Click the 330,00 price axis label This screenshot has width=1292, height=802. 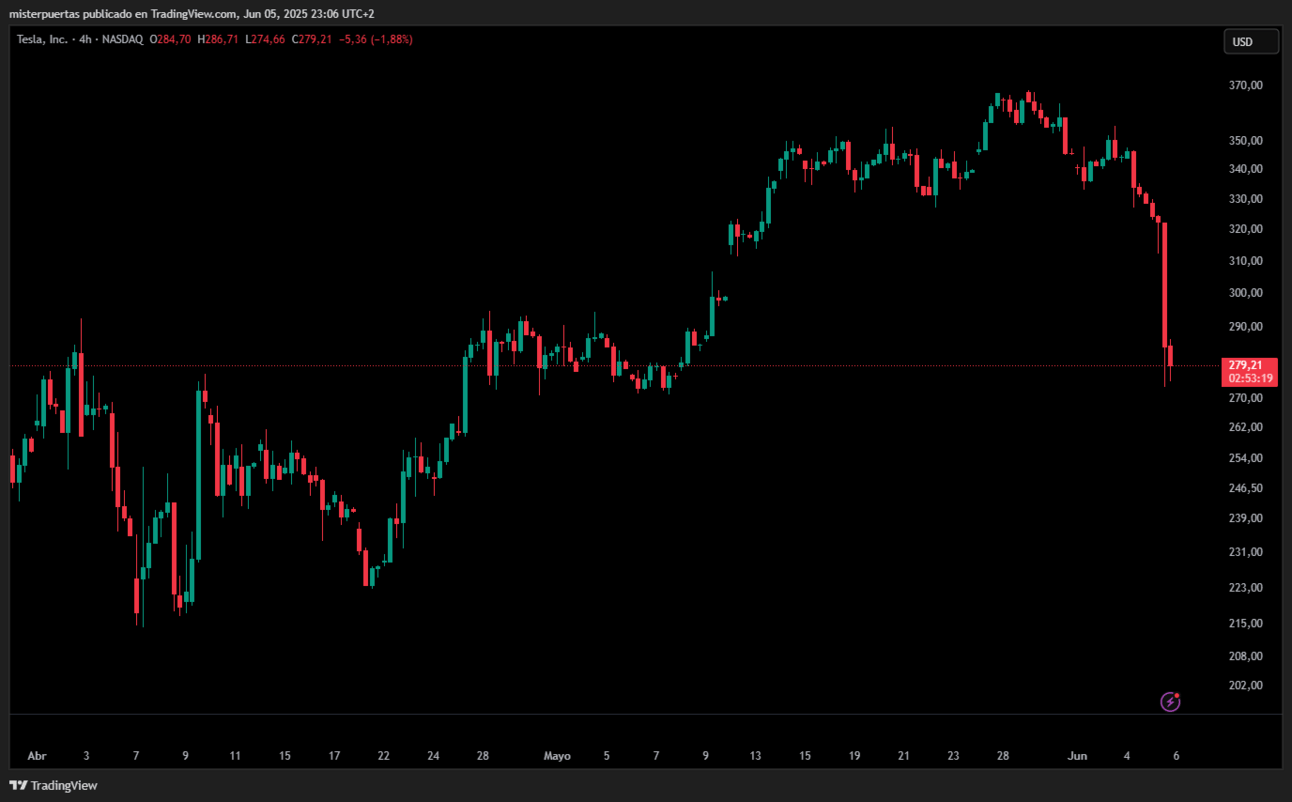tap(1246, 199)
